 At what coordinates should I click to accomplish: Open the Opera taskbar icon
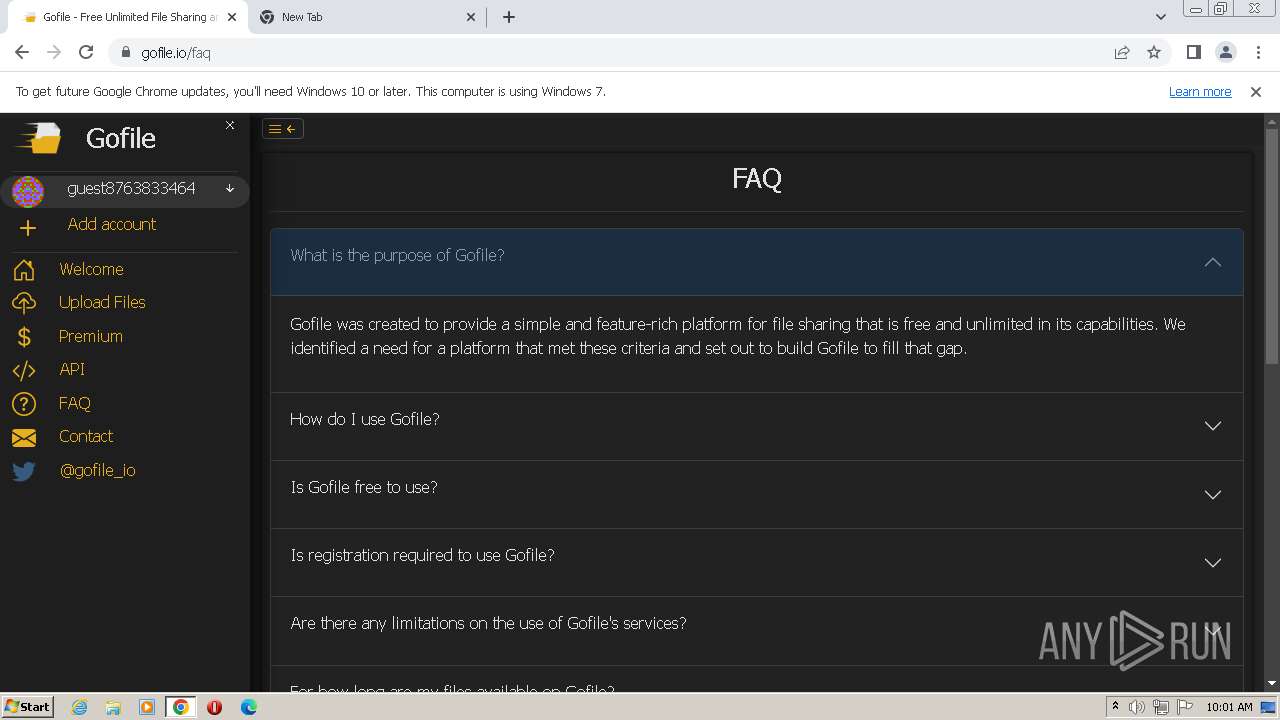[x=215, y=707]
